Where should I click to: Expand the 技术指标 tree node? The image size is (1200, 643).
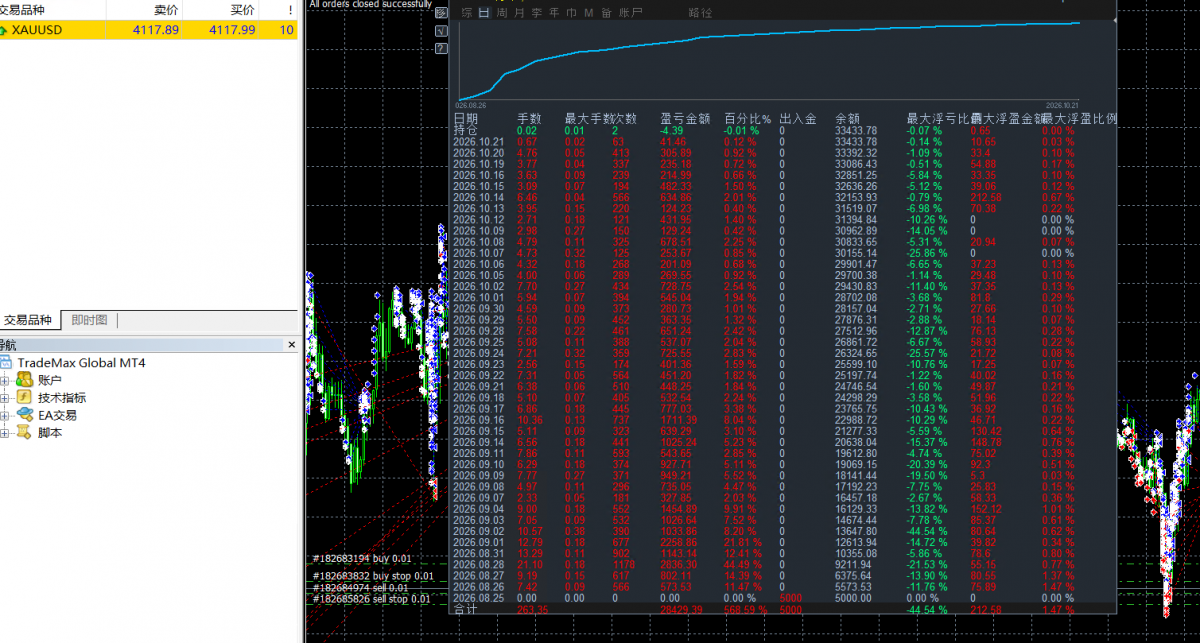pyautogui.click(x=5, y=397)
